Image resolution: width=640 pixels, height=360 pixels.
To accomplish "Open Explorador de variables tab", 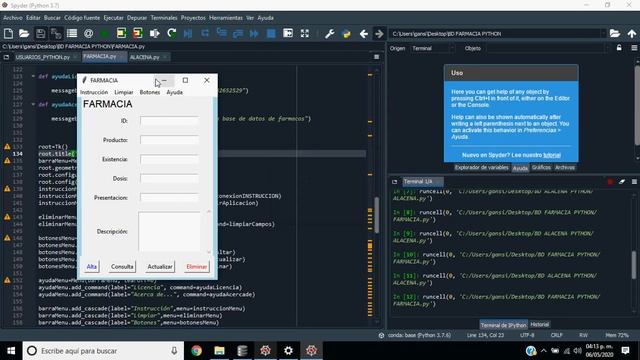I will (x=481, y=167).
